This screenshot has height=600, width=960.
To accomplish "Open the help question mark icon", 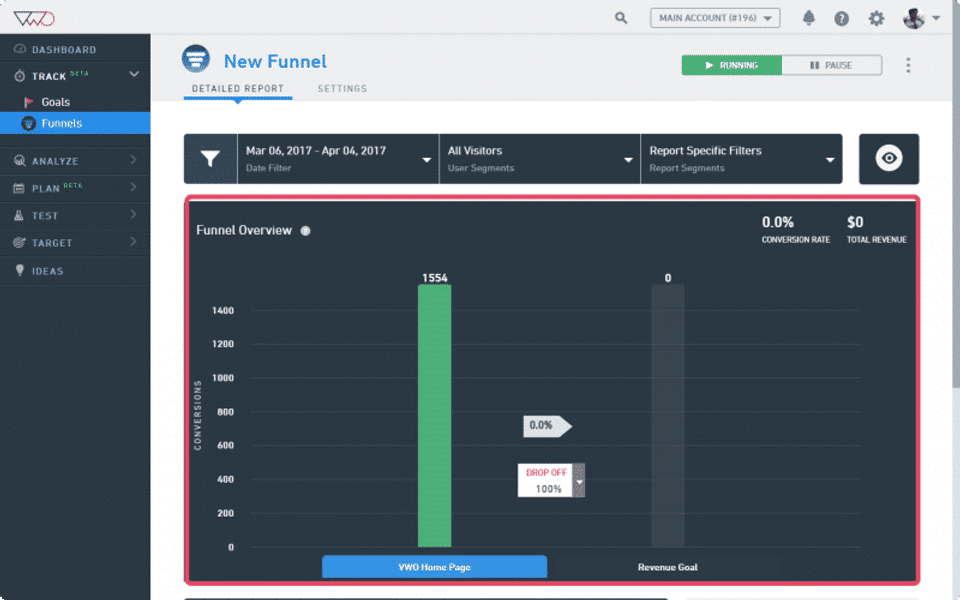I will click(842, 18).
